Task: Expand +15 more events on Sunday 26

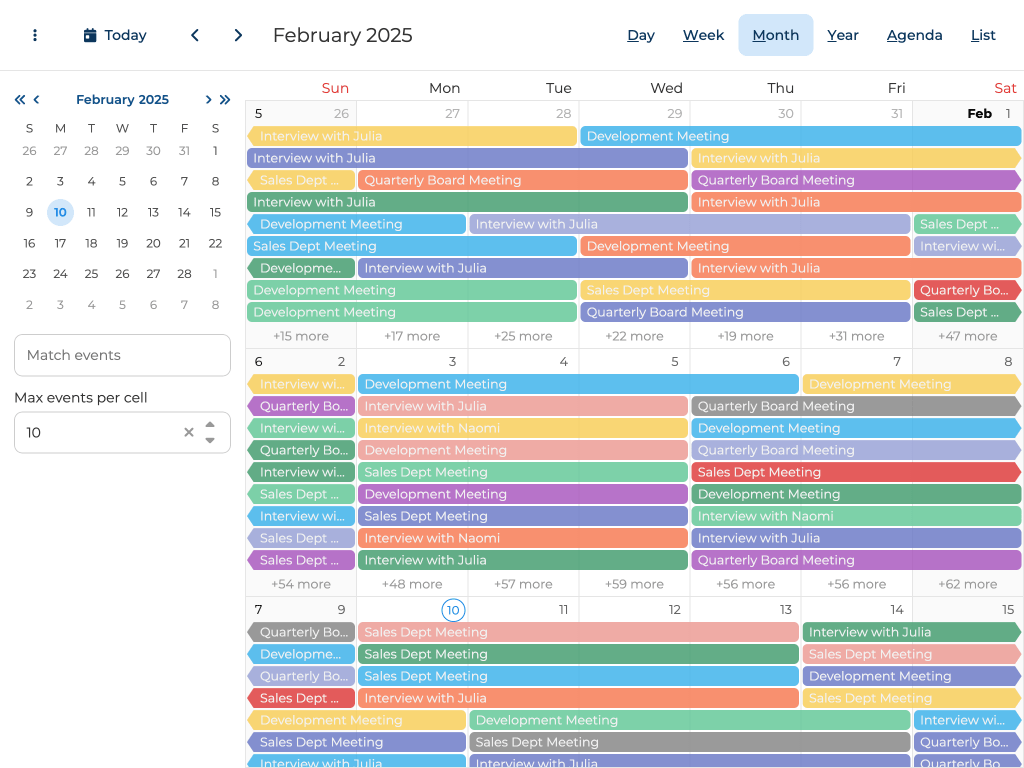Action: tap(301, 336)
